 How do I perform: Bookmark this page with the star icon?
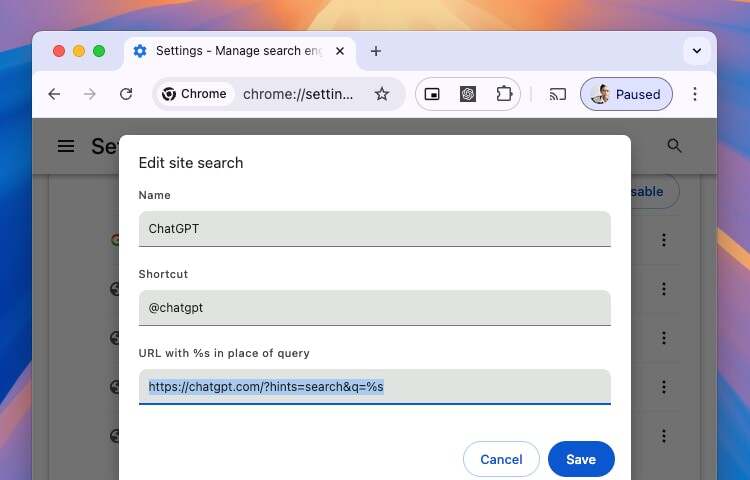(x=381, y=94)
